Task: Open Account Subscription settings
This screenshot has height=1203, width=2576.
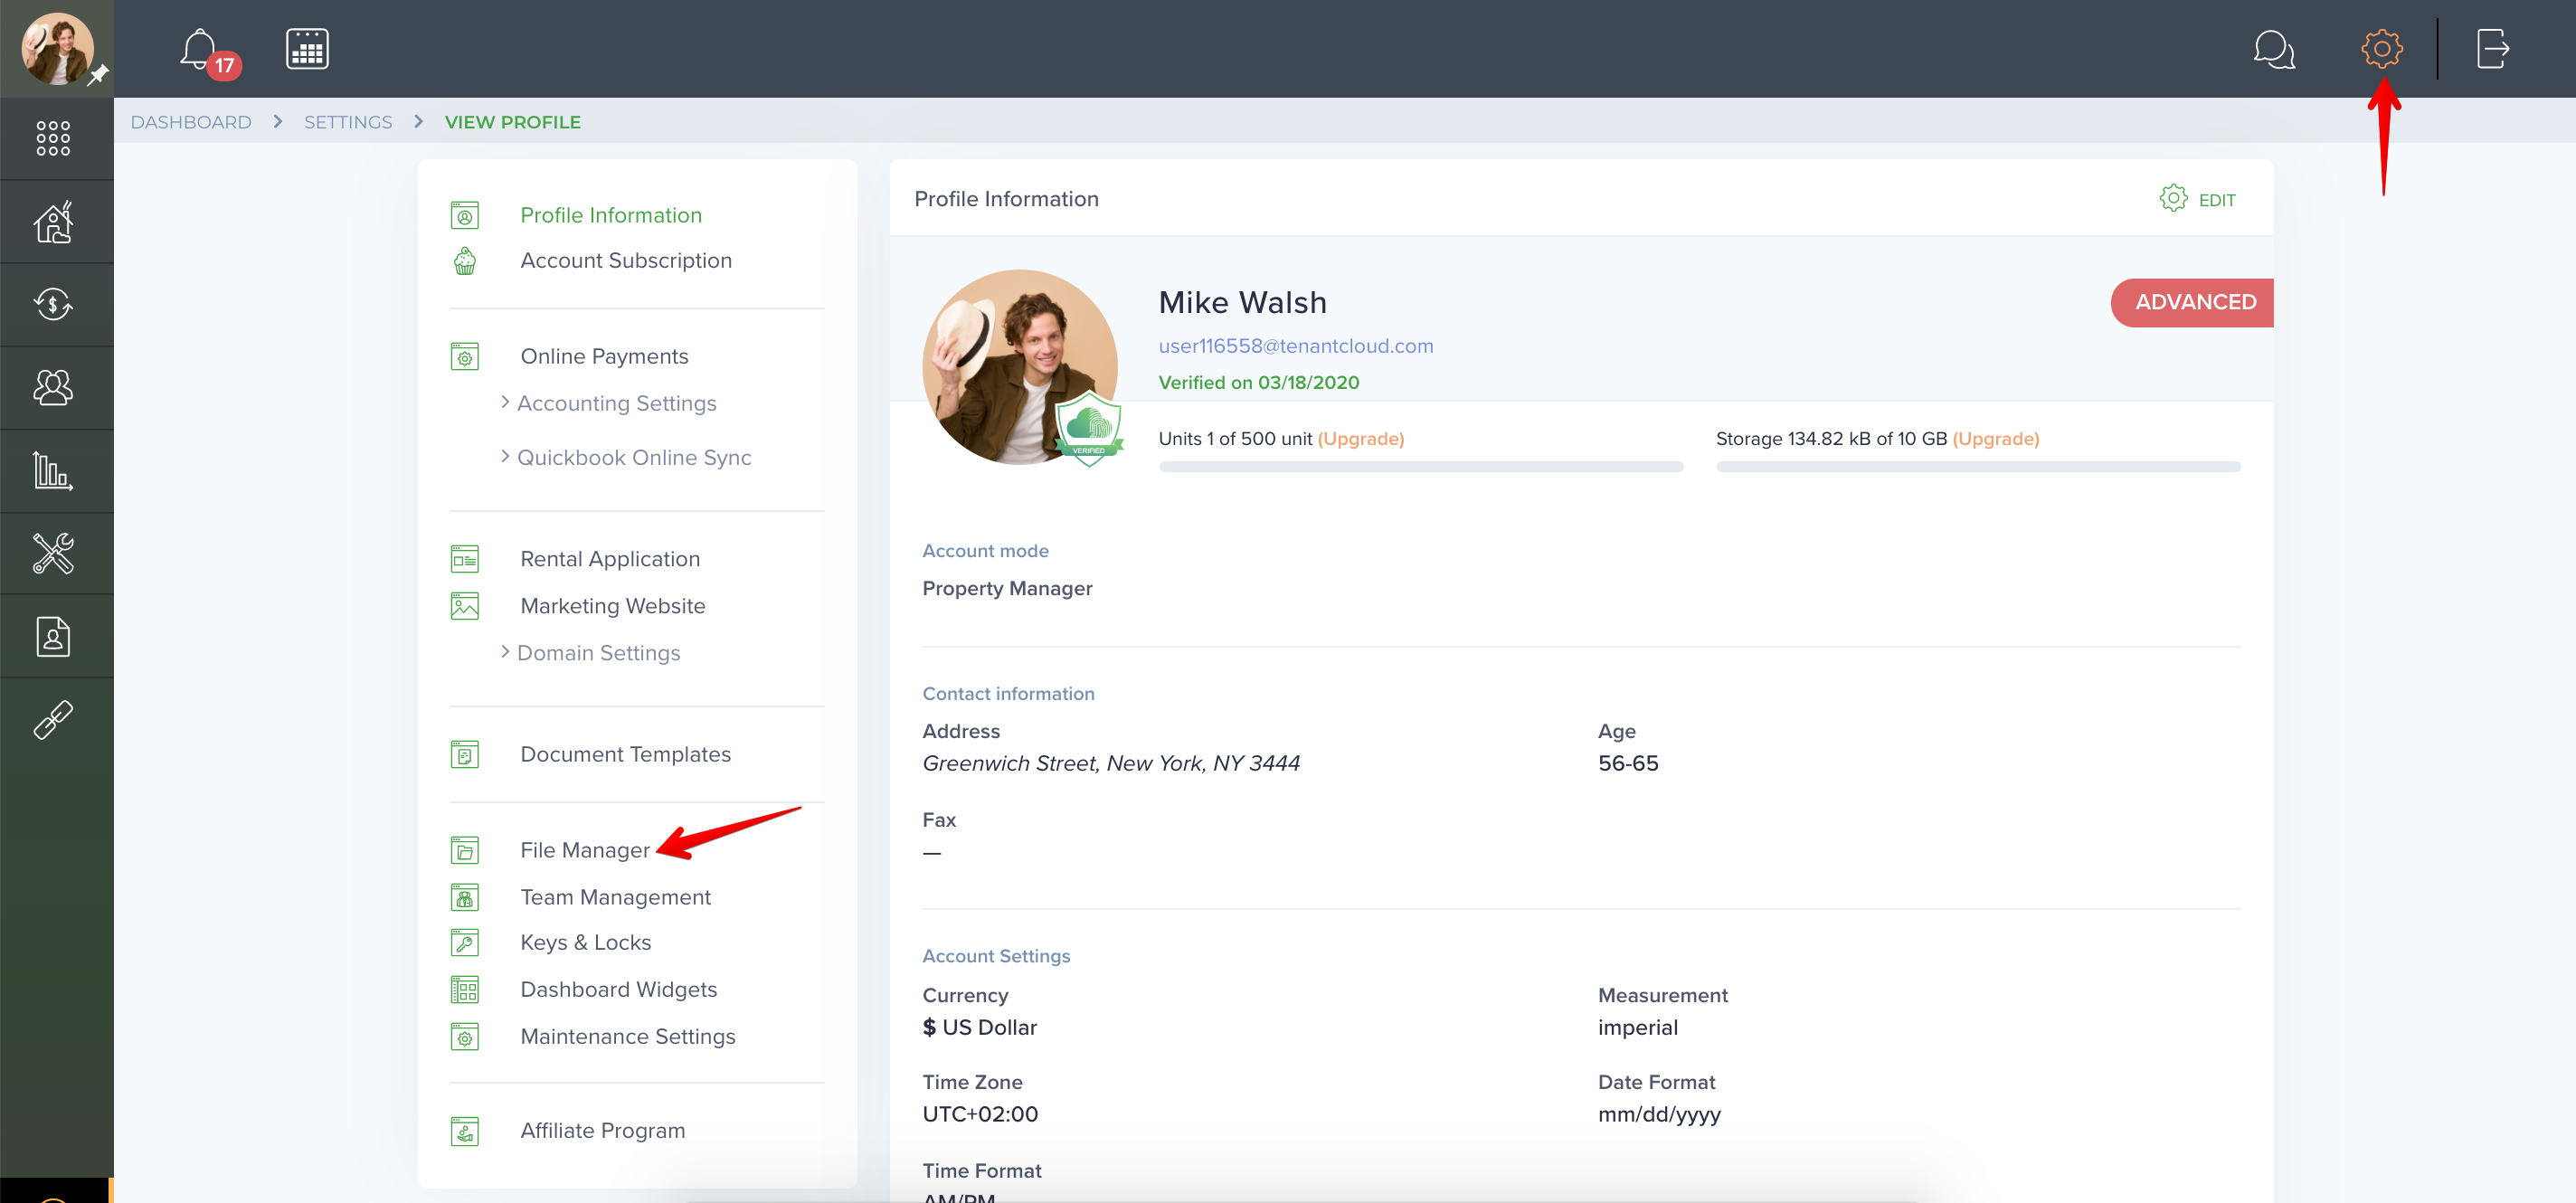Action: coord(626,260)
